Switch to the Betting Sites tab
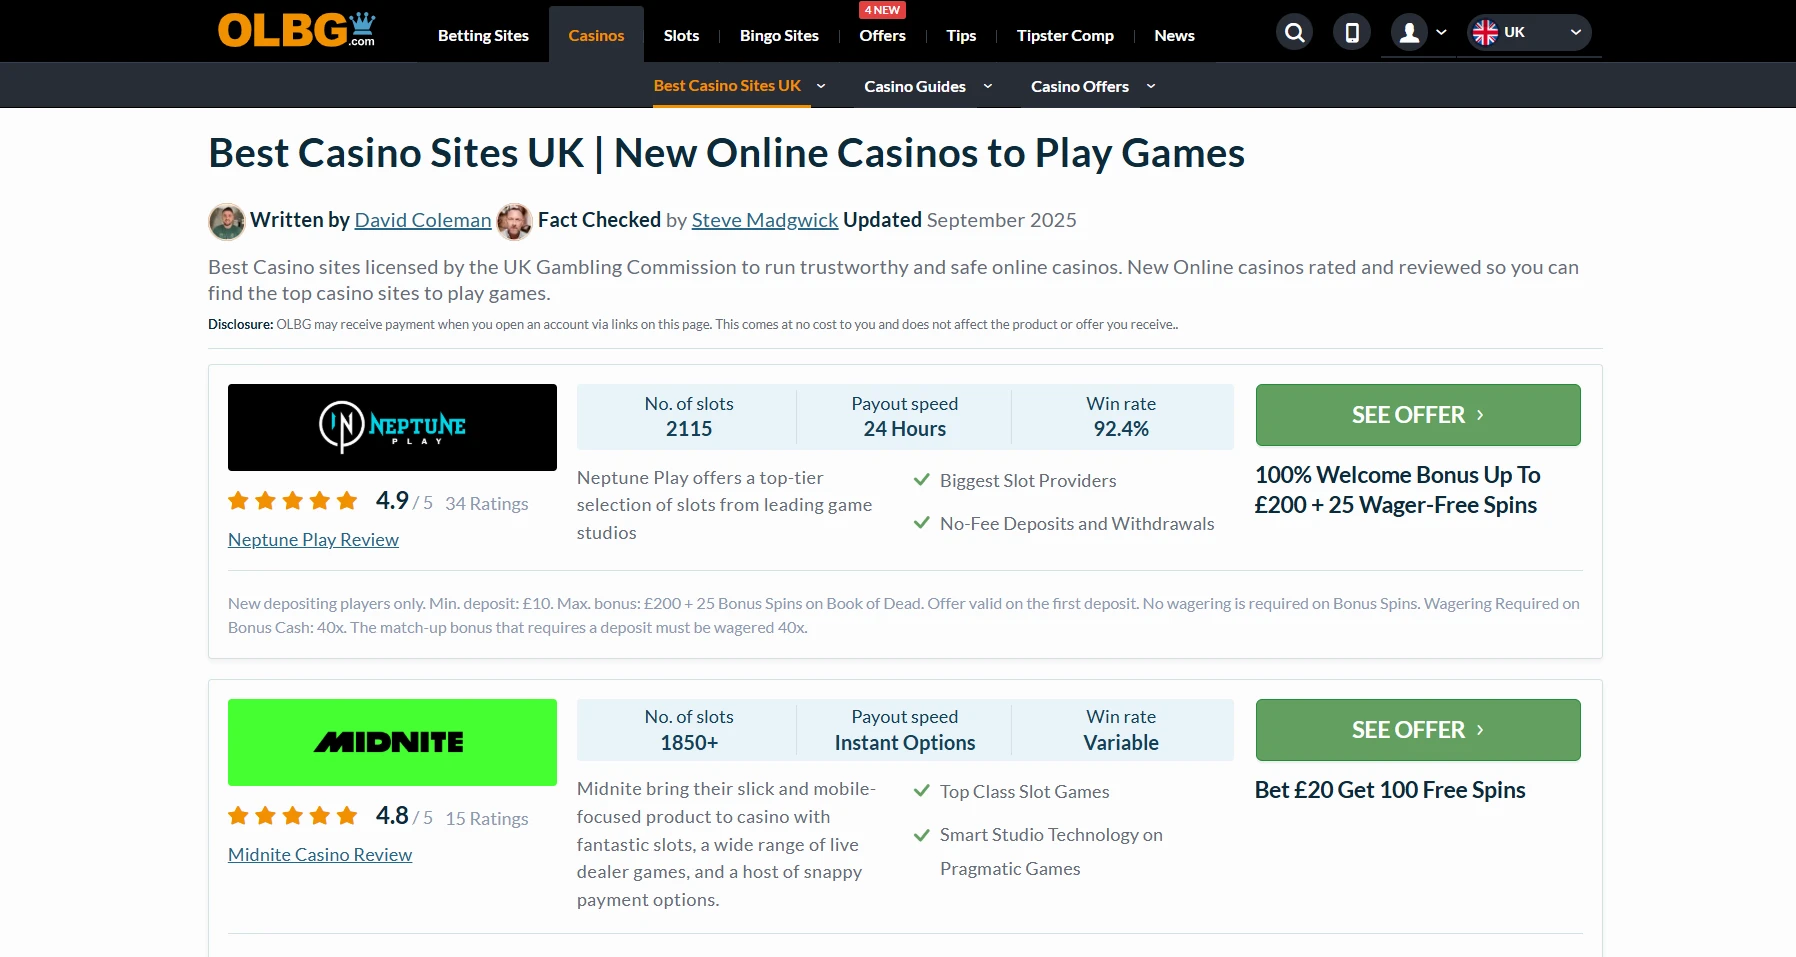 [x=483, y=36]
